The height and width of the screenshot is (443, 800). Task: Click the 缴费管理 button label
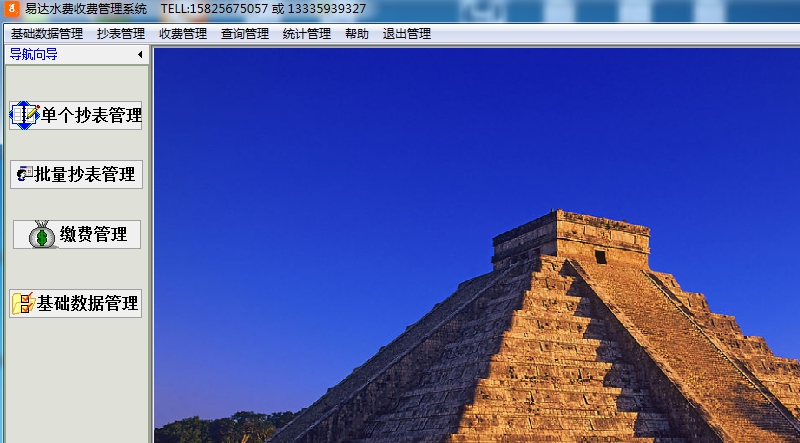point(93,234)
